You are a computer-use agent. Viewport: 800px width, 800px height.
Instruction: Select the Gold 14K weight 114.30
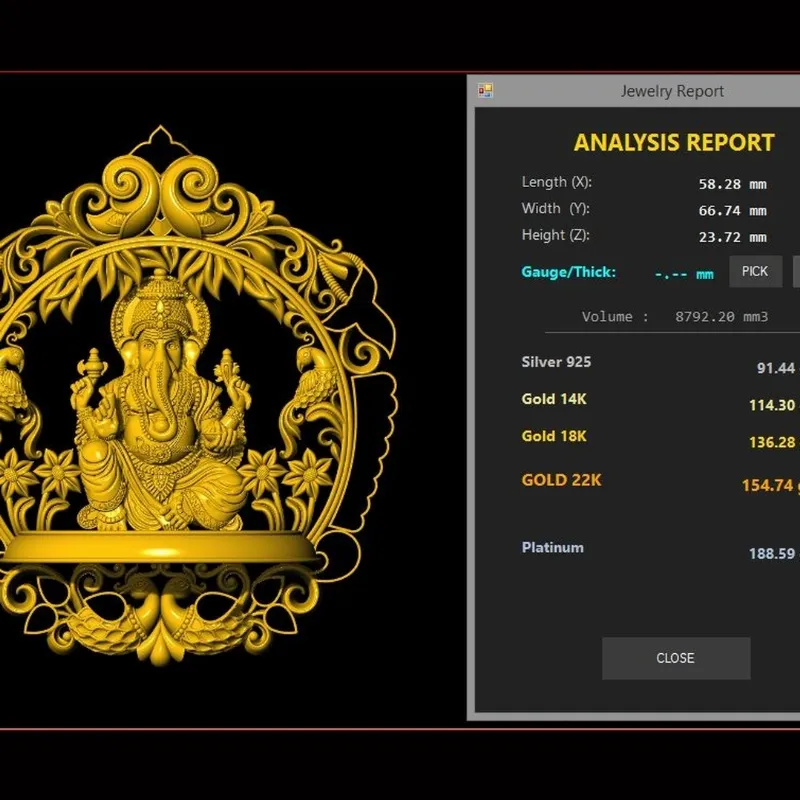click(772, 405)
